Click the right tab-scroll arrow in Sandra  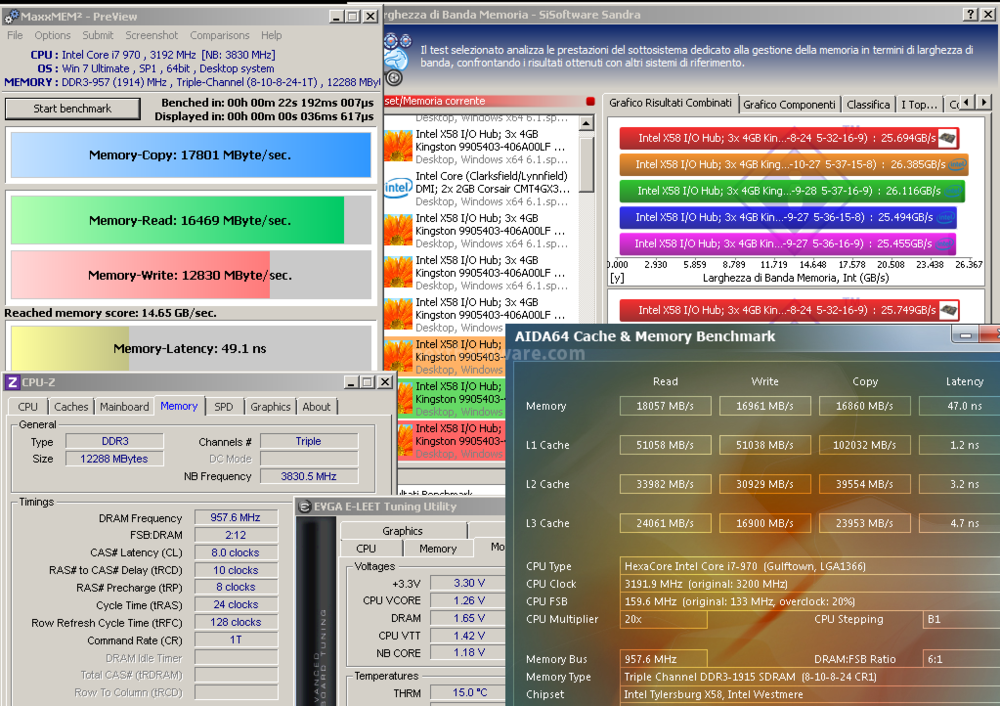coord(983,102)
